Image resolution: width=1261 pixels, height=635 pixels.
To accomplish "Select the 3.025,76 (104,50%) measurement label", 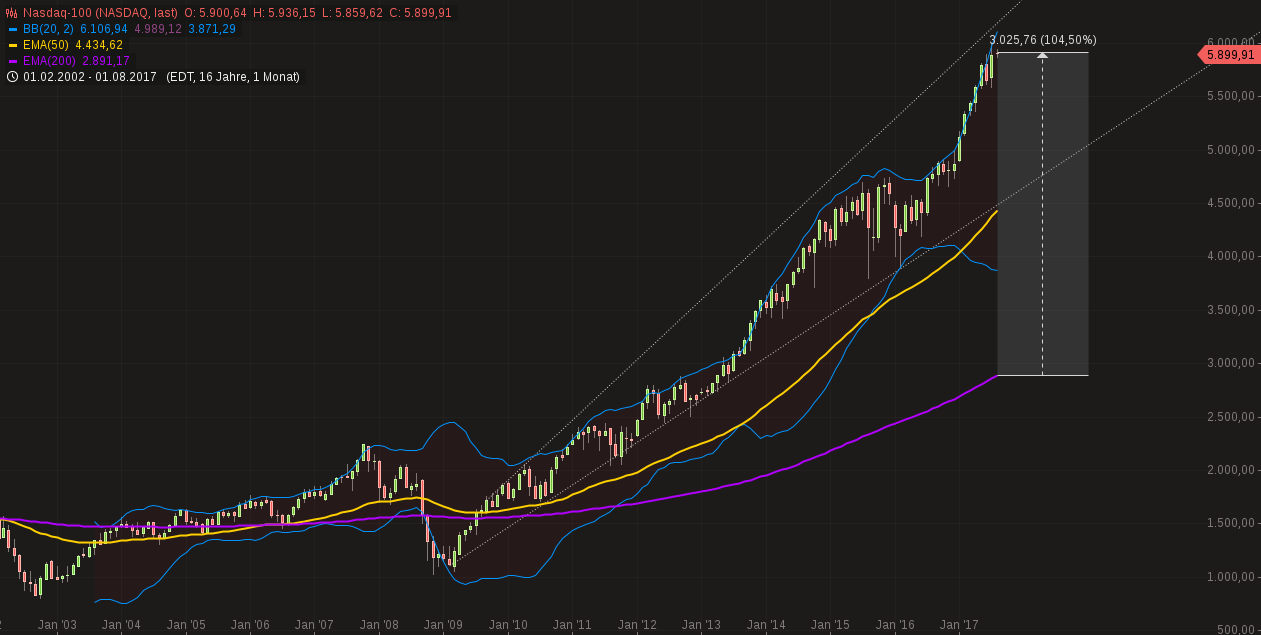I will (1044, 40).
